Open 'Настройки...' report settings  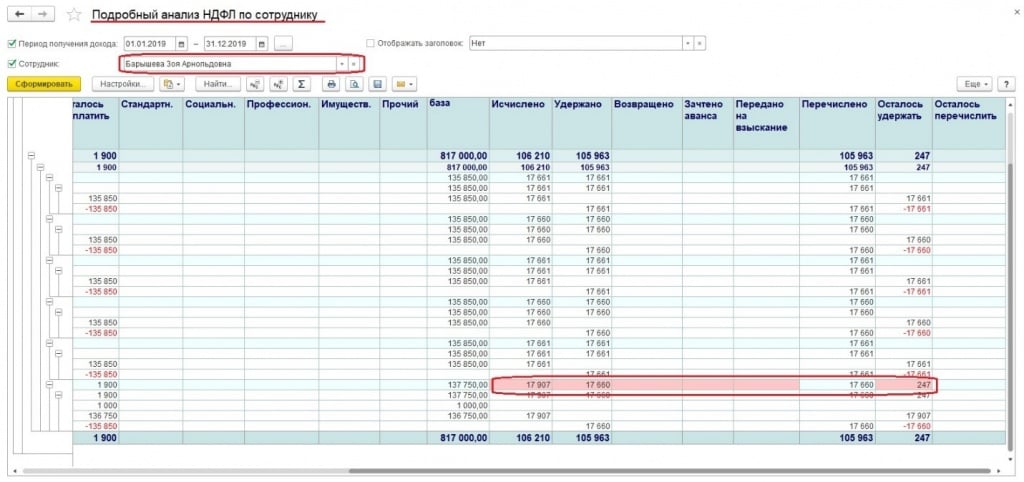pos(122,84)
